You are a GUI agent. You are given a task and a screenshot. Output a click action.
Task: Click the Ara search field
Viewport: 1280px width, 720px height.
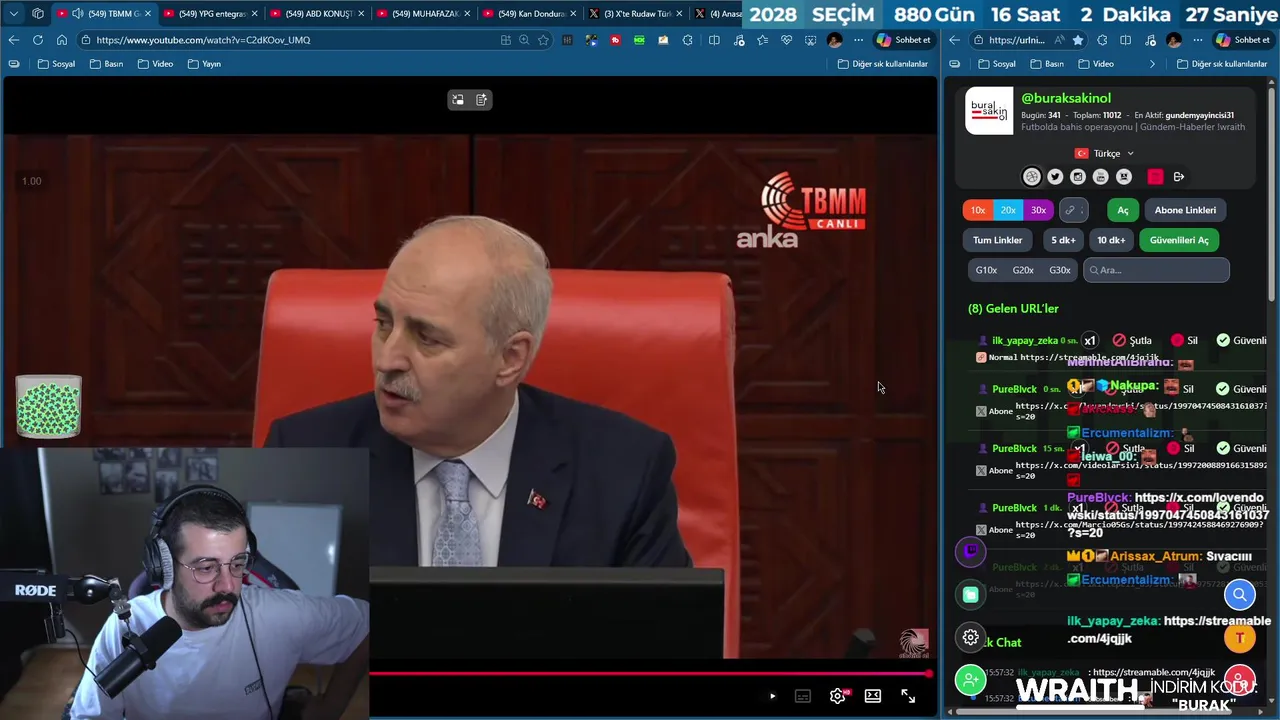coord(1156,270)
